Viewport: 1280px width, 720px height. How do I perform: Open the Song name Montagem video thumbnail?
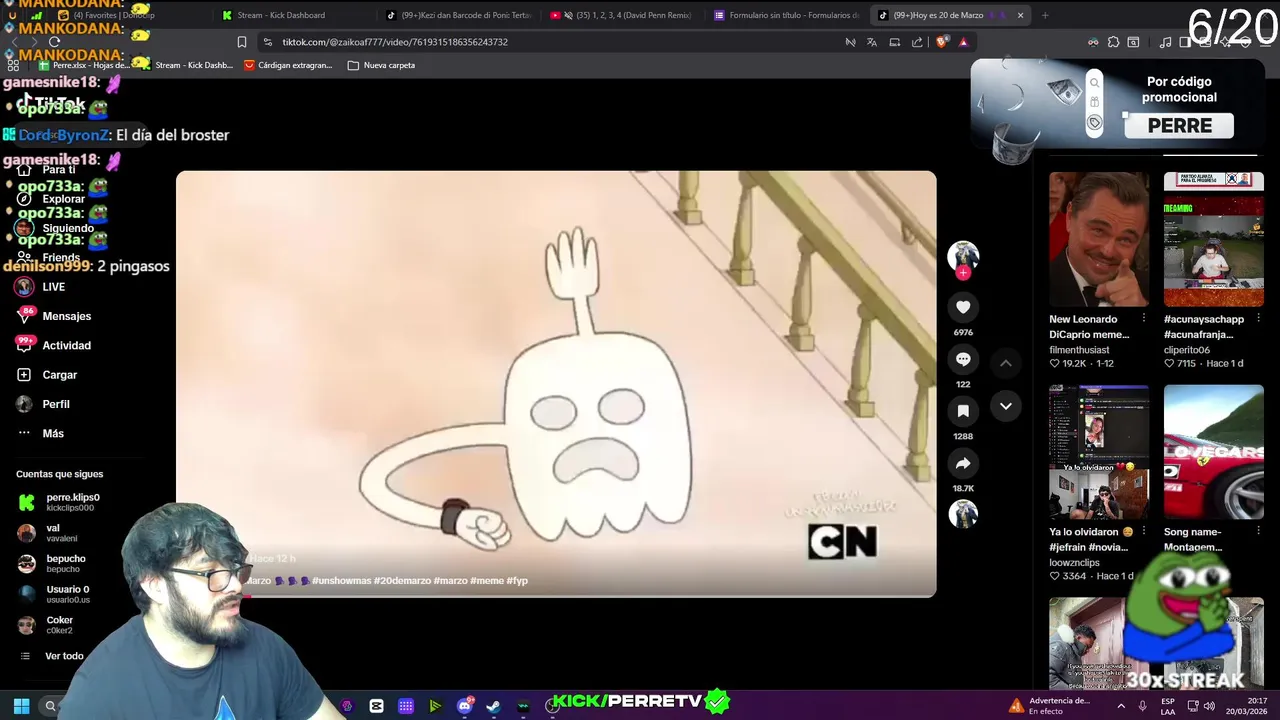click(1213, 452)
